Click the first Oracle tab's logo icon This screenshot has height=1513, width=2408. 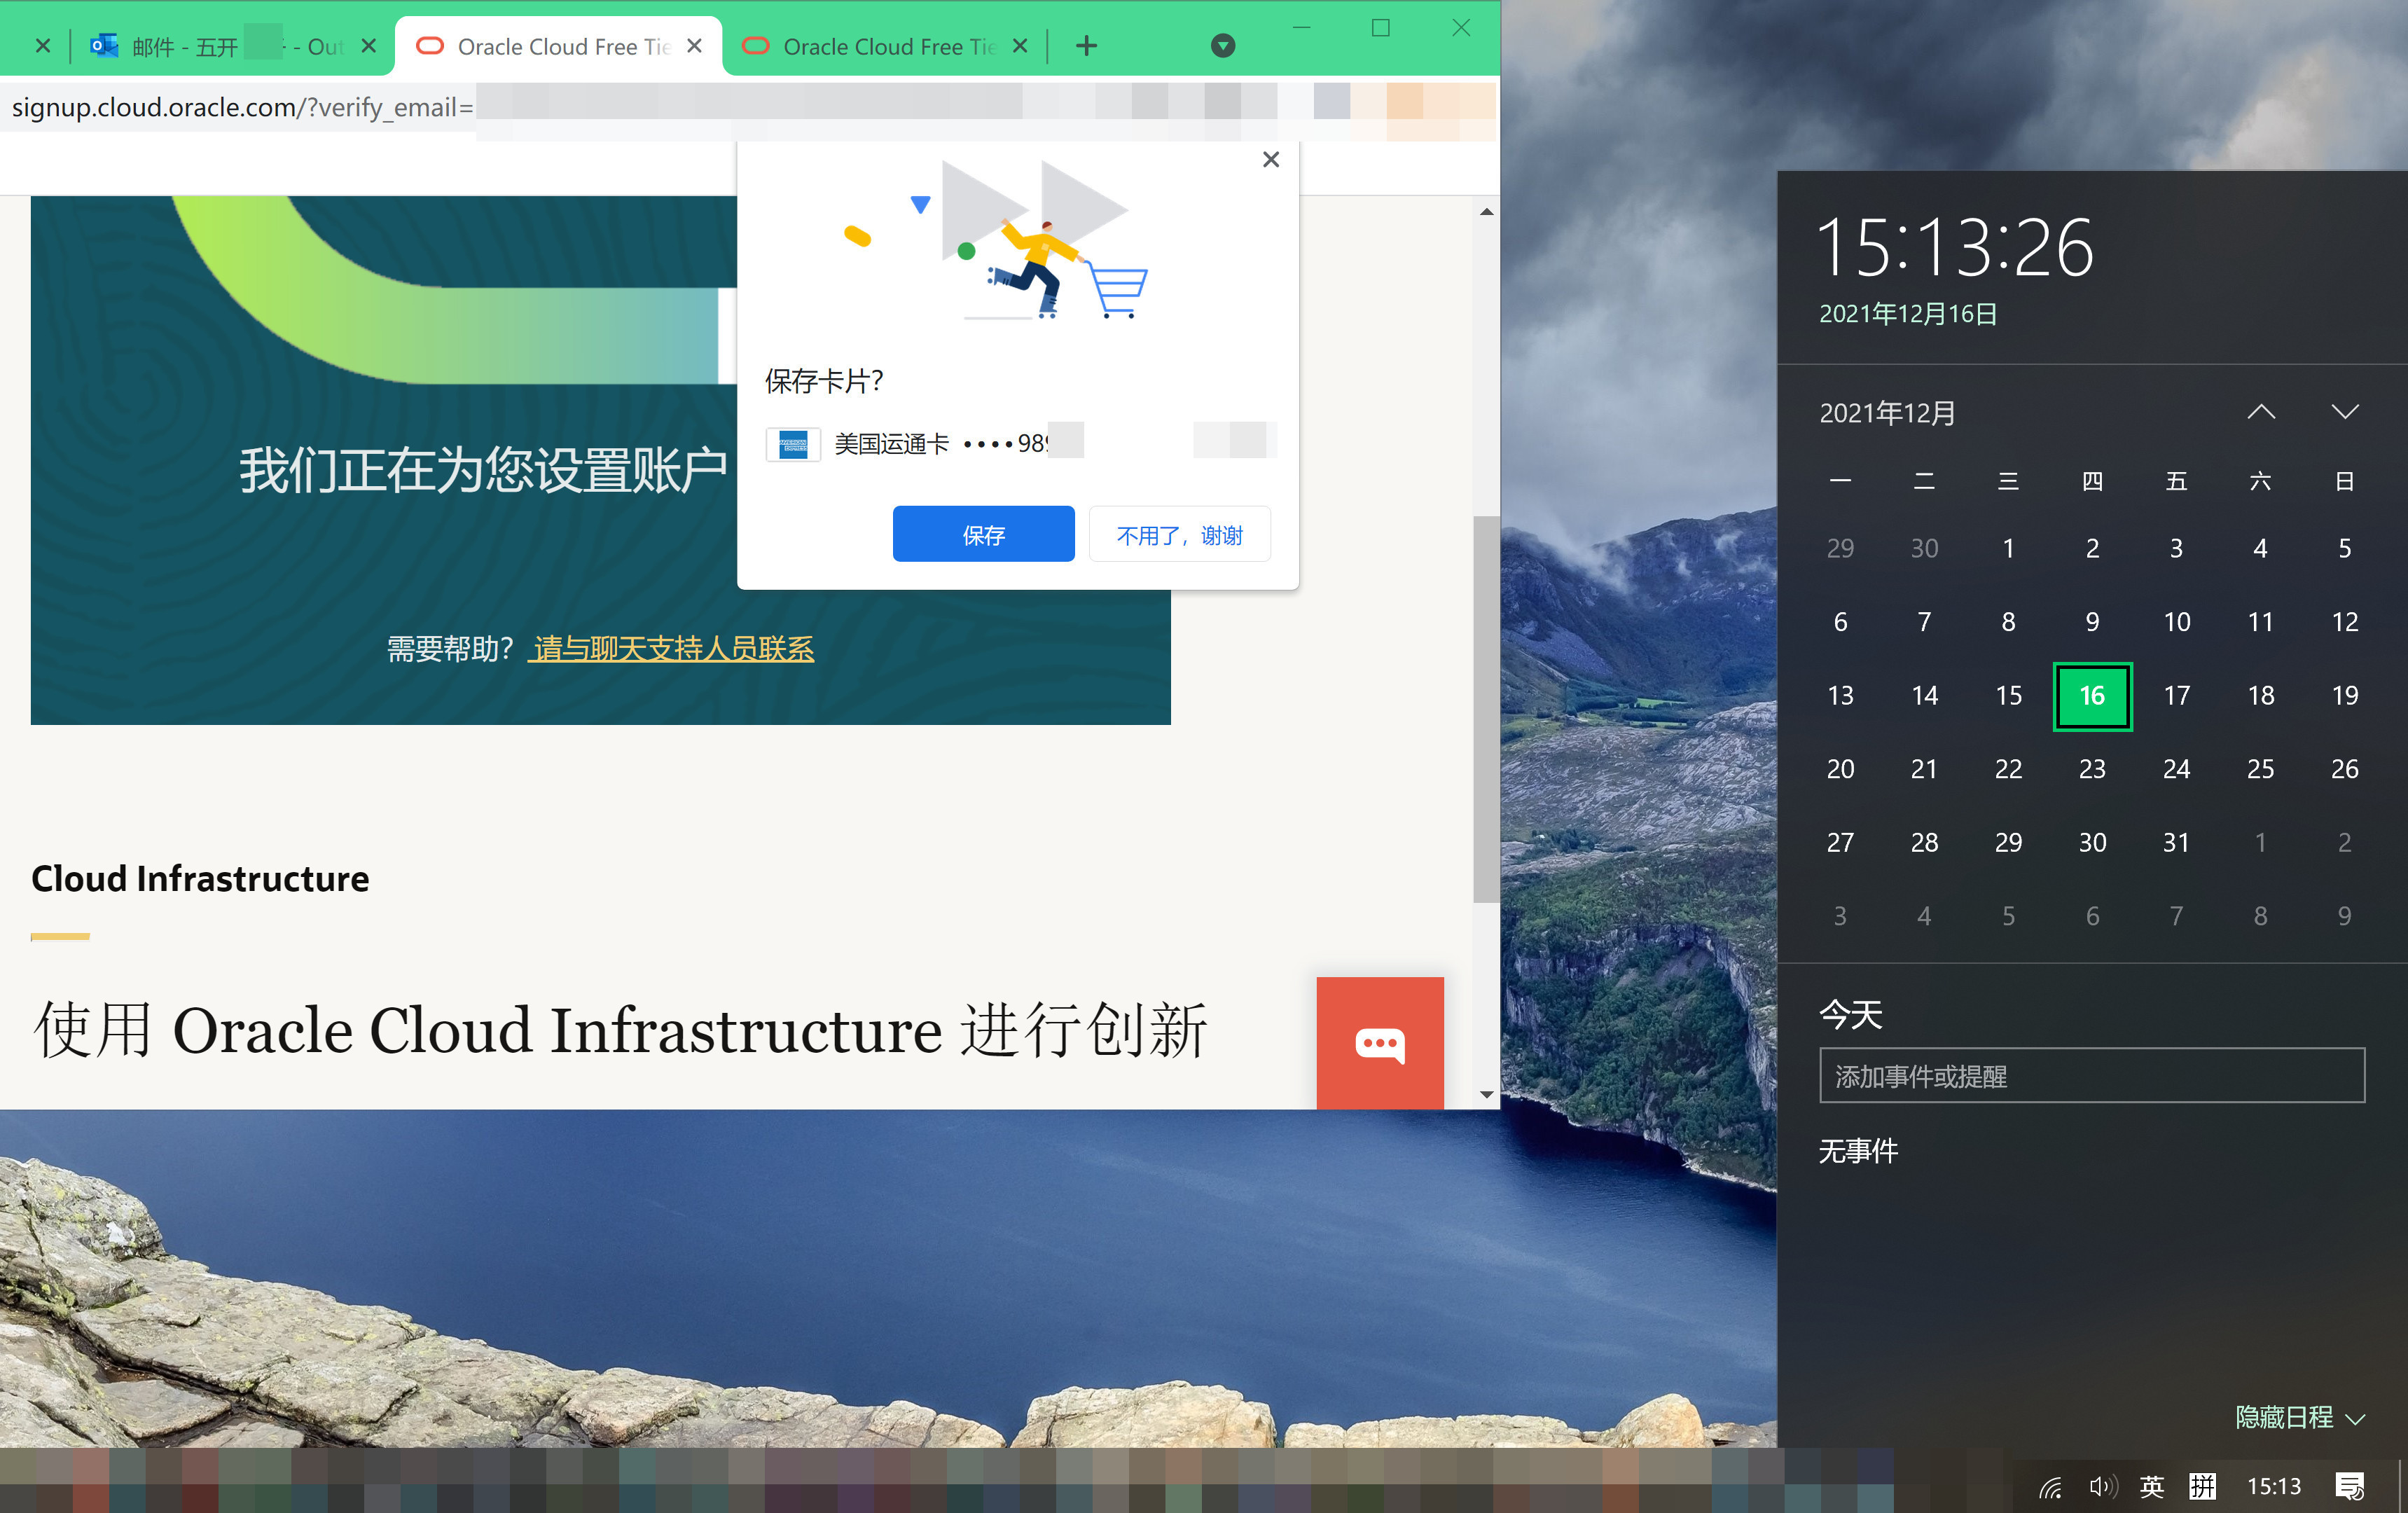tap(429, 46)
